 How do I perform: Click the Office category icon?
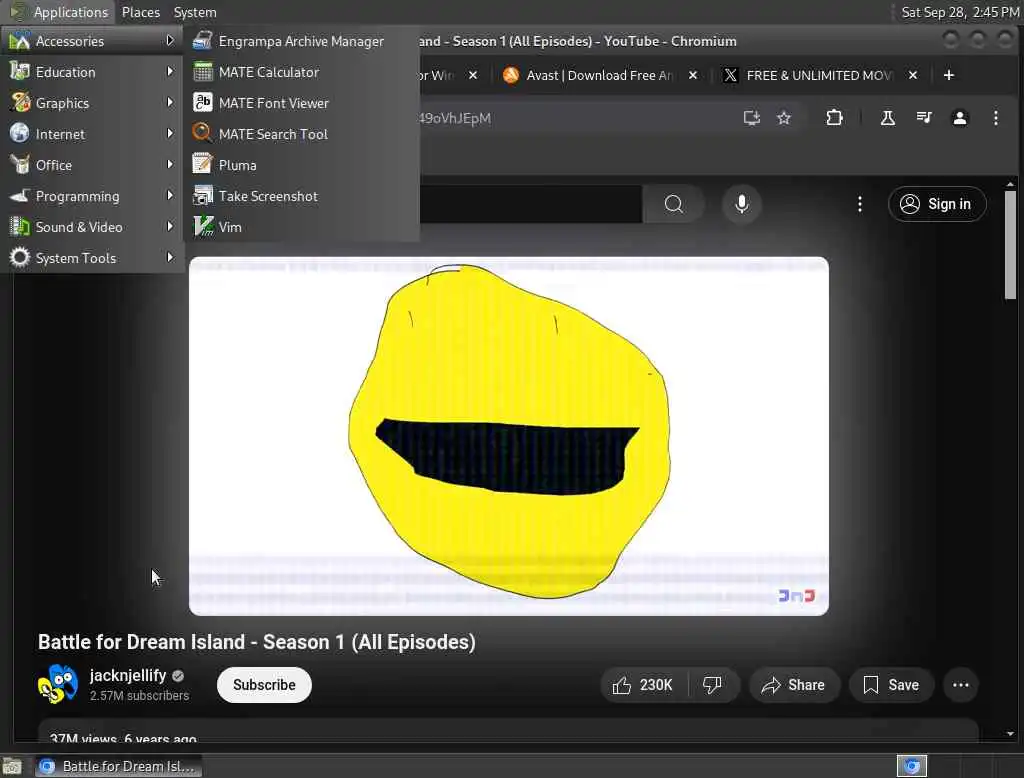coord(20,165)
